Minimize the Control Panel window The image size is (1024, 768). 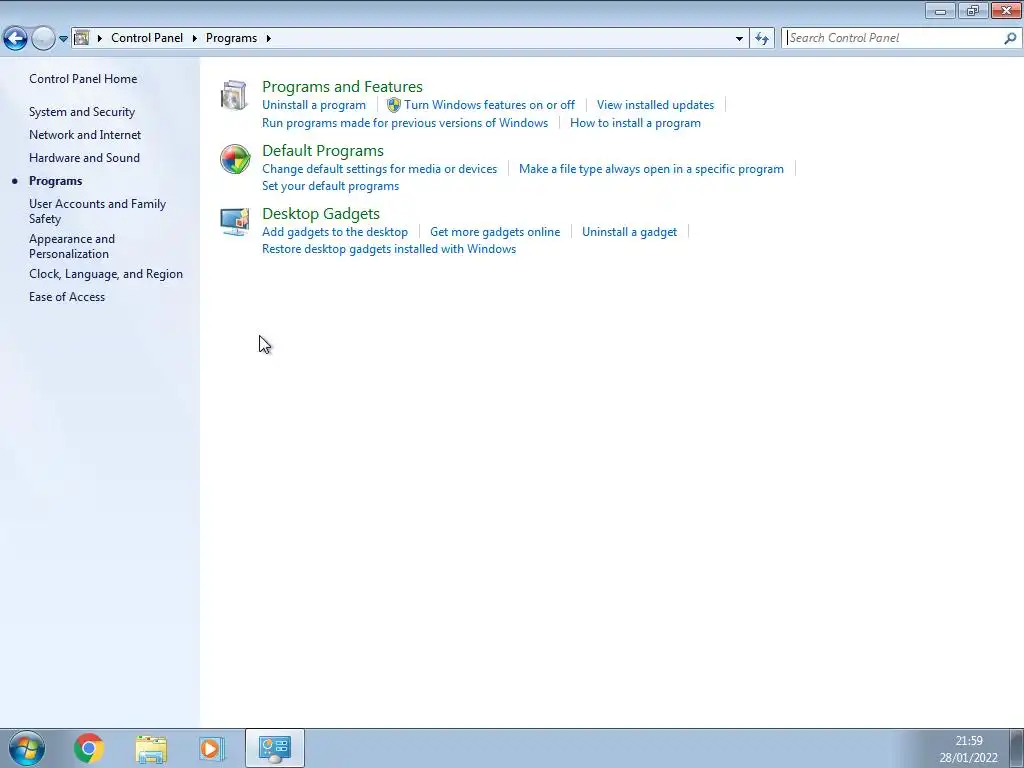click(940, 10)
